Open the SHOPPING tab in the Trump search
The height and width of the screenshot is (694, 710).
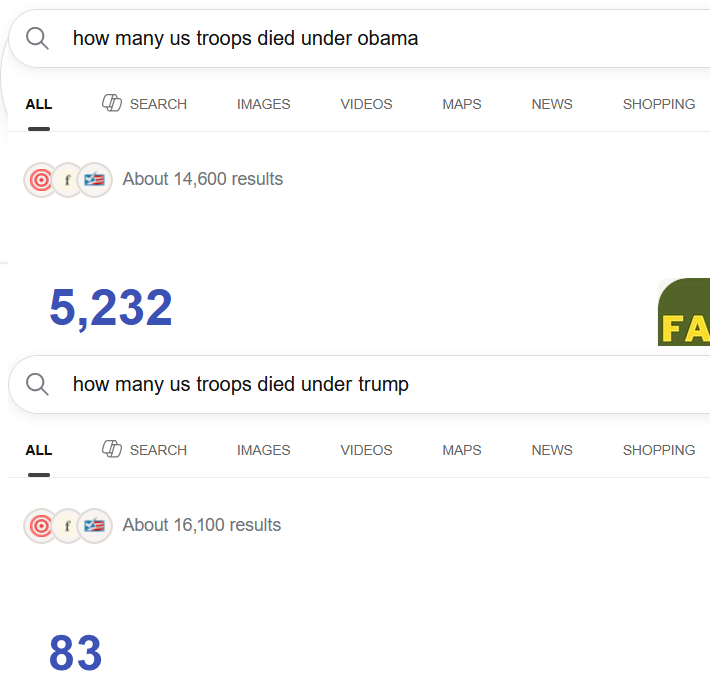point(659,450)
